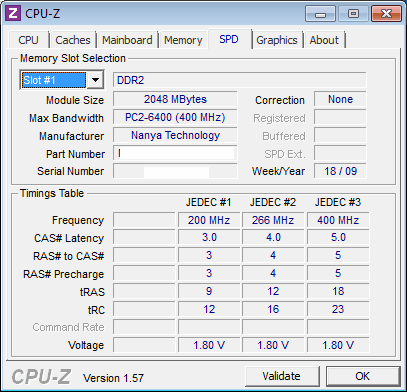The width and height of the screenshot is (407, 392).
Task: Click tRAS value 18
Action: 338,291
